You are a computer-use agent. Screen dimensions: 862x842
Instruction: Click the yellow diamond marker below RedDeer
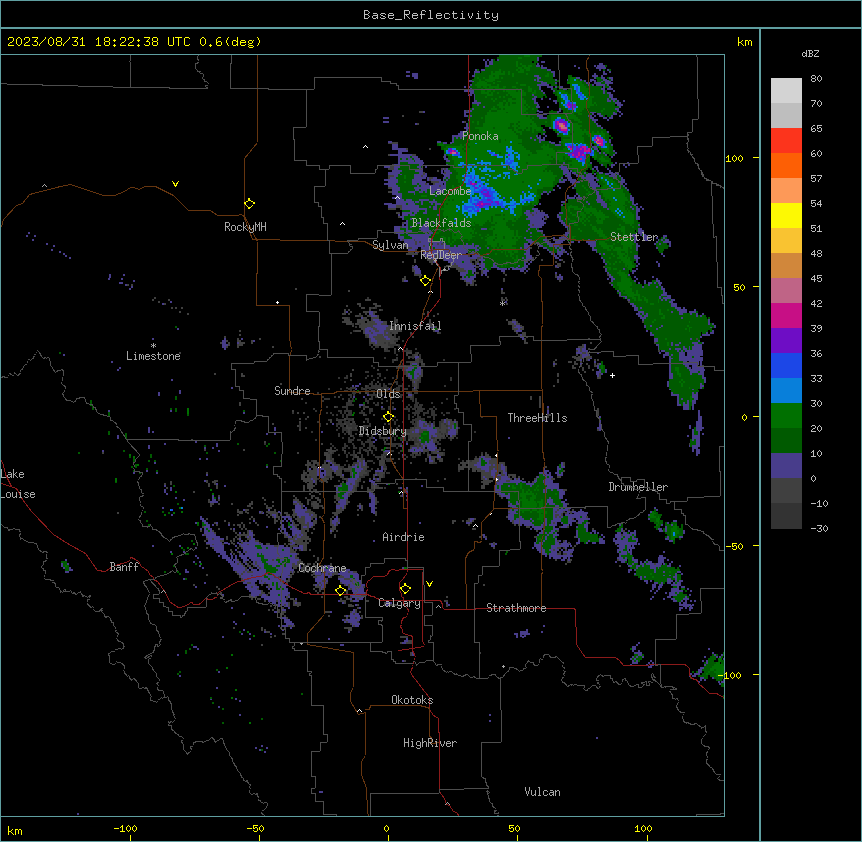(x=426, y=280)
